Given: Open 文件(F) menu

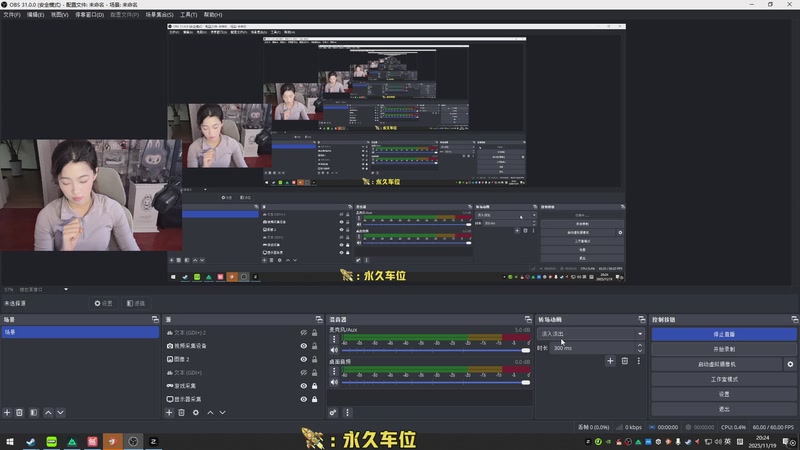Looking at the screenshot, I should pyautogui.click(x=12, y=15).
